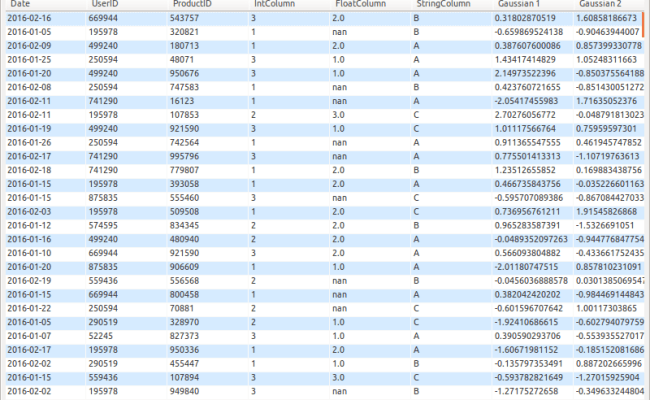
Task: Select ProductID cell 320821
Action: coord(184,32)
